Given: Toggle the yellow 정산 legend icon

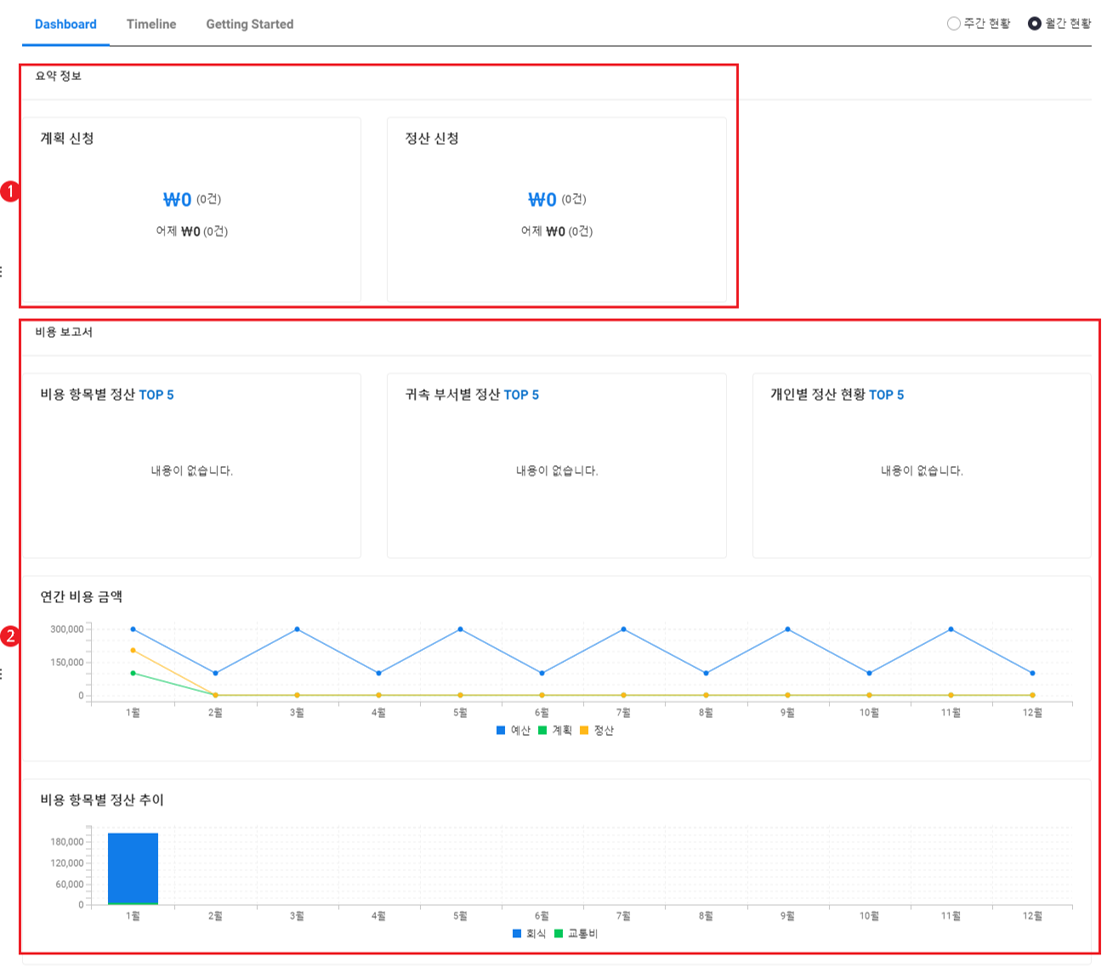Looking at the screenshot, I should pos(584,731).
